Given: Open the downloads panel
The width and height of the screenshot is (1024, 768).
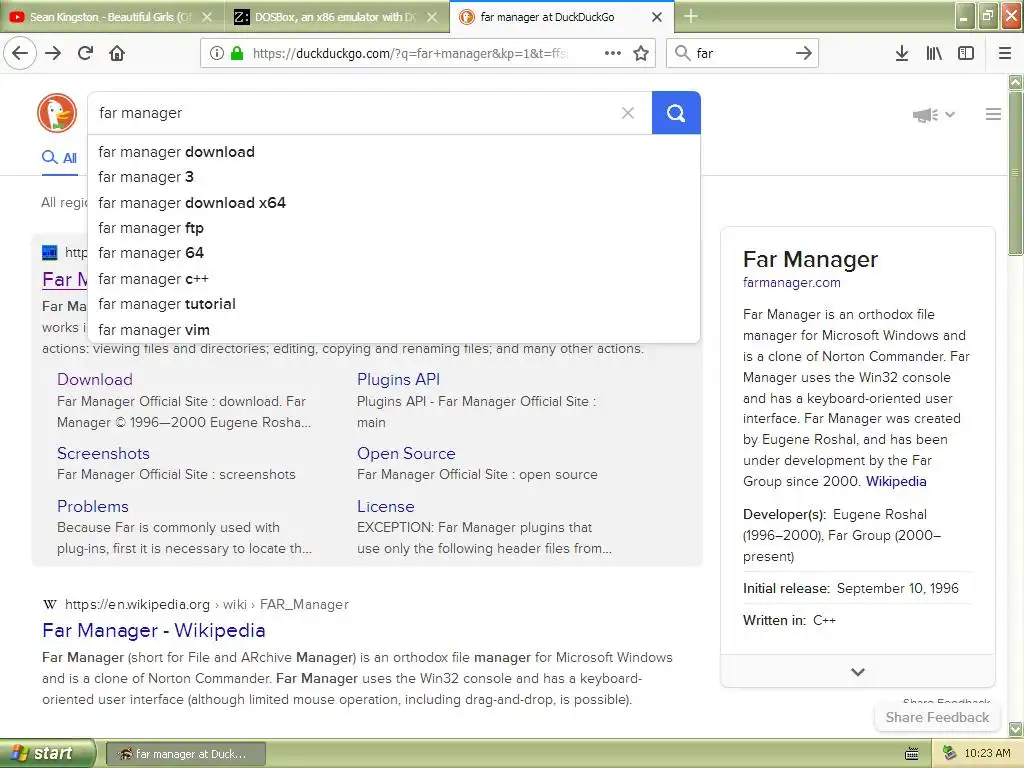Looking at the screenshot, I should tap(902, 53).
